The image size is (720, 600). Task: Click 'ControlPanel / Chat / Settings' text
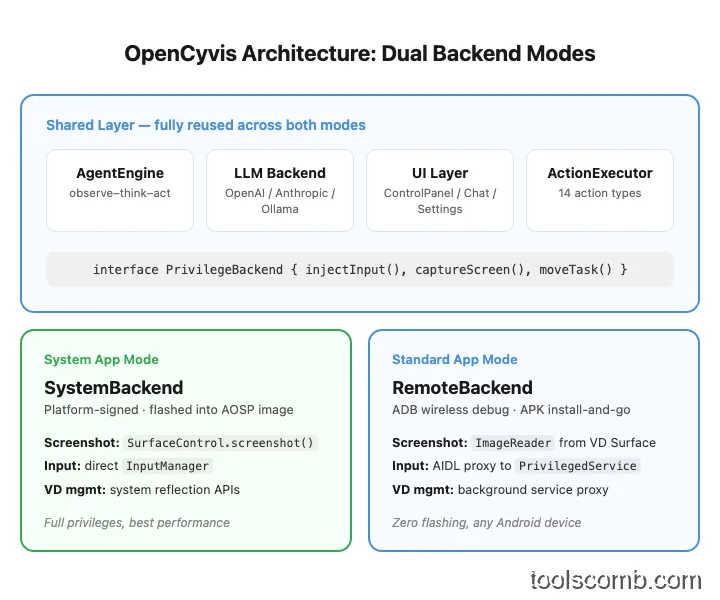pos(440,201)
